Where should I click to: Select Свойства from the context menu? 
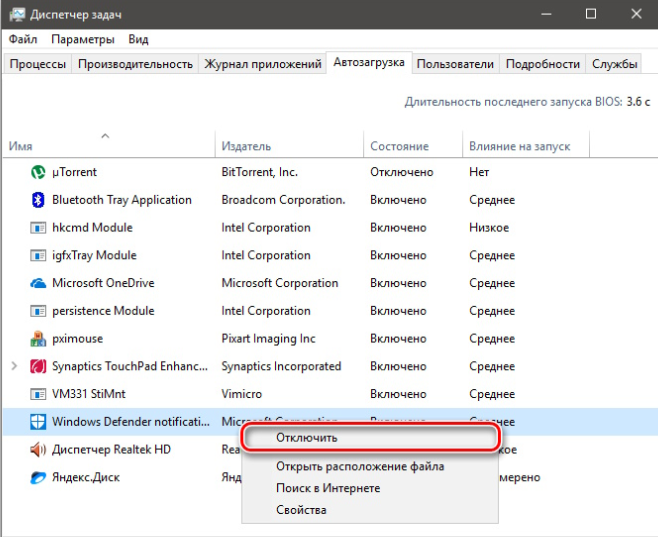(x=301, y=510)
